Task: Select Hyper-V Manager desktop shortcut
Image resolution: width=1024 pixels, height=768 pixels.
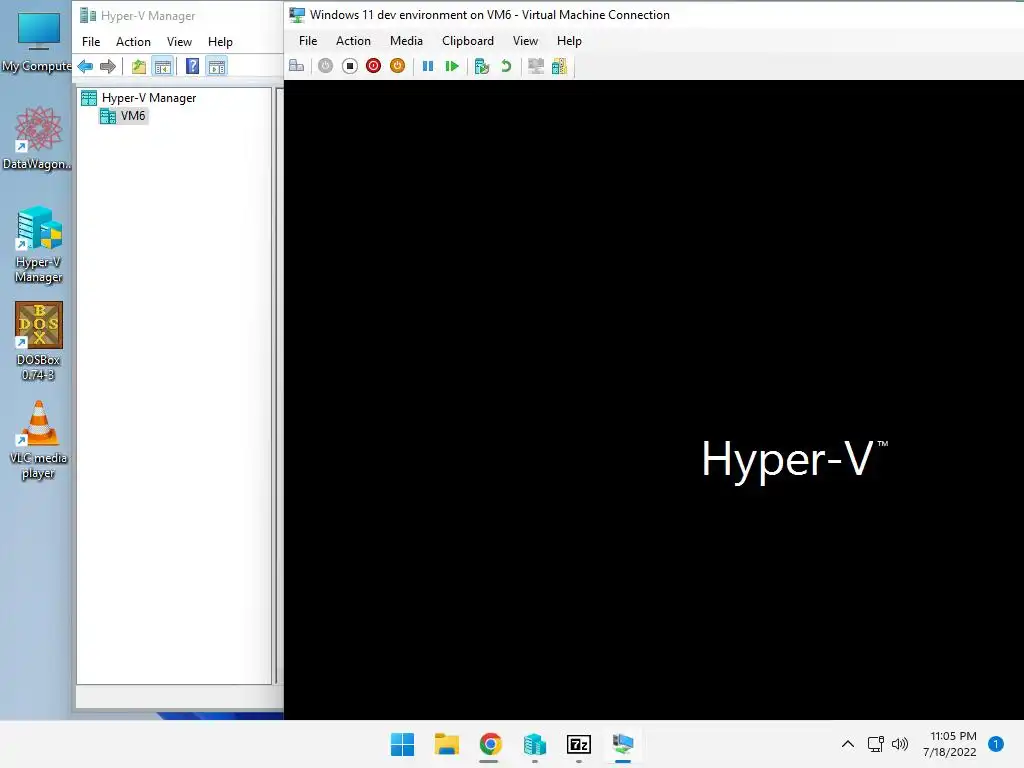Action: point(39,244)
